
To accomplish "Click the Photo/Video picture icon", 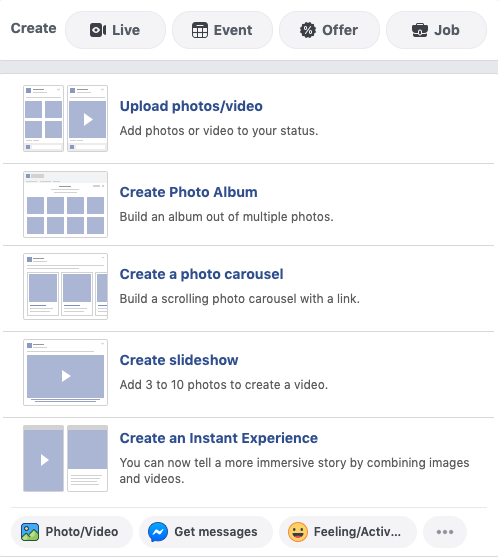I will pos(30,532).
